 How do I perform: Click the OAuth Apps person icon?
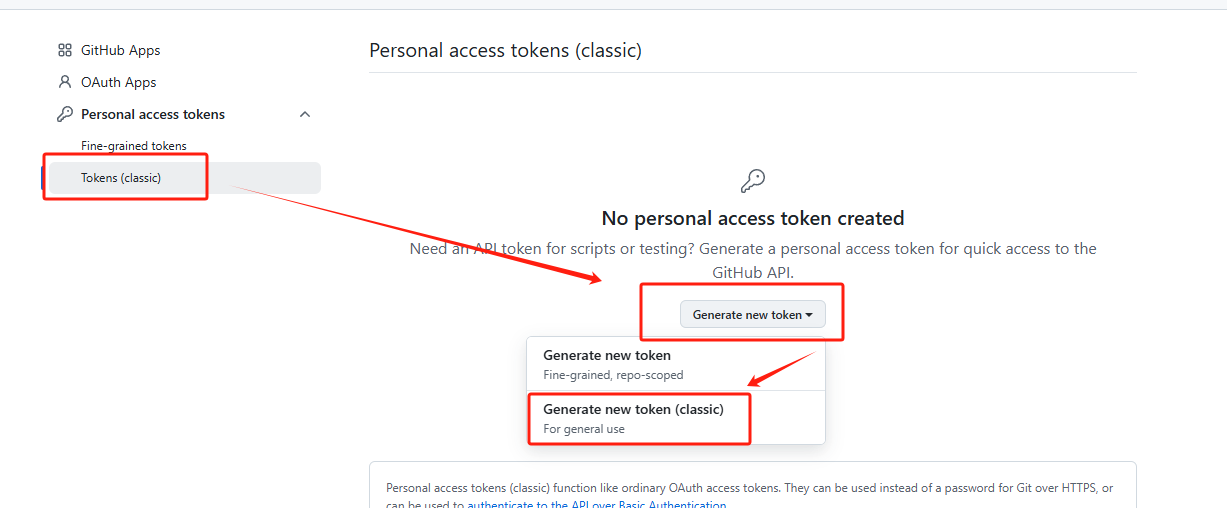point(65,82)
